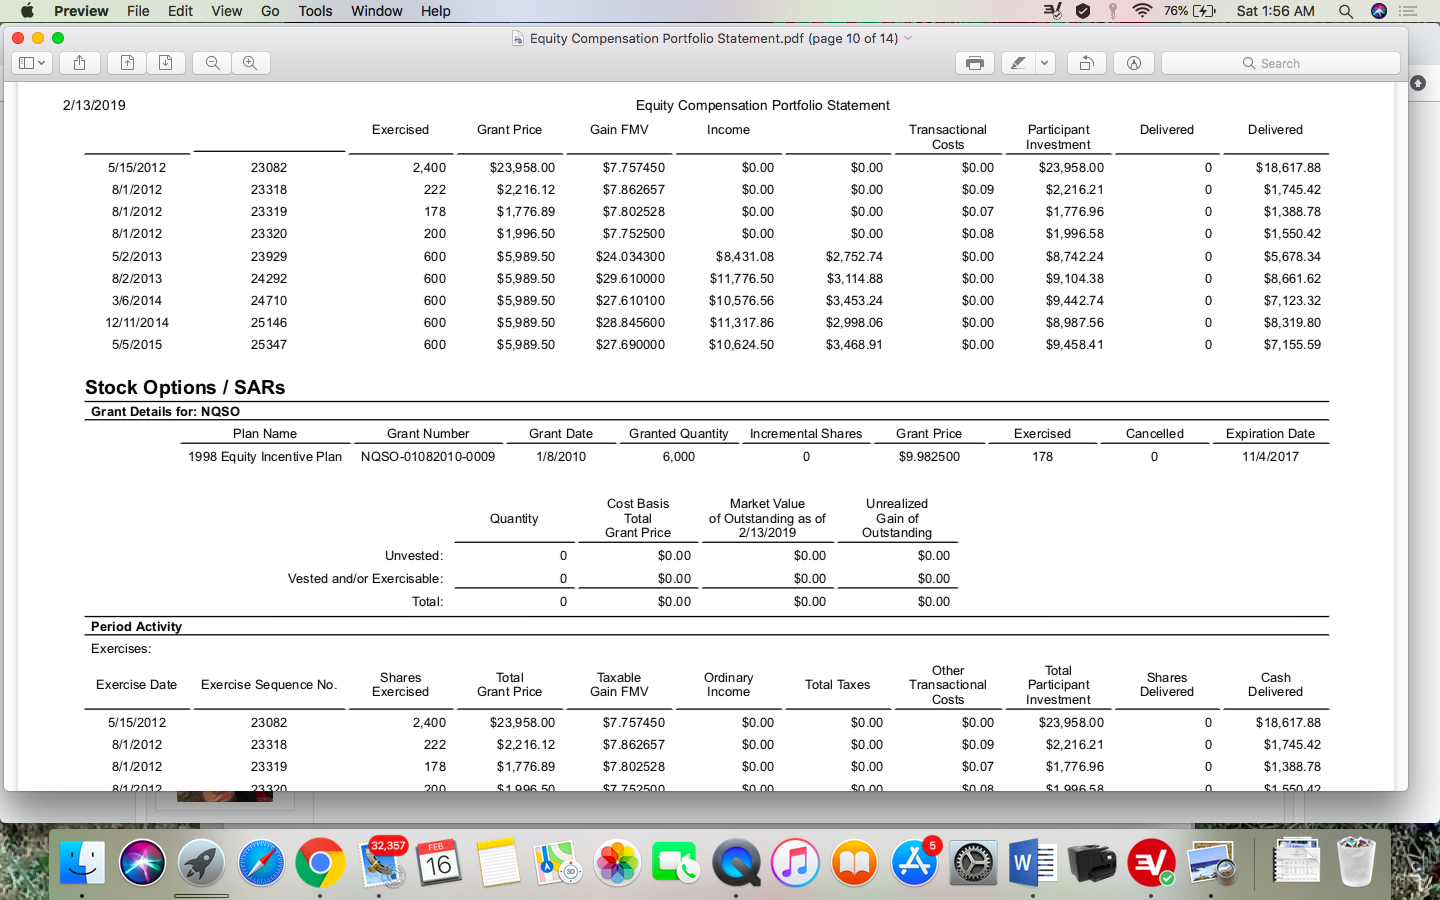
Task: Open Google Chrome from the Dock
Action: coord(320,862)
